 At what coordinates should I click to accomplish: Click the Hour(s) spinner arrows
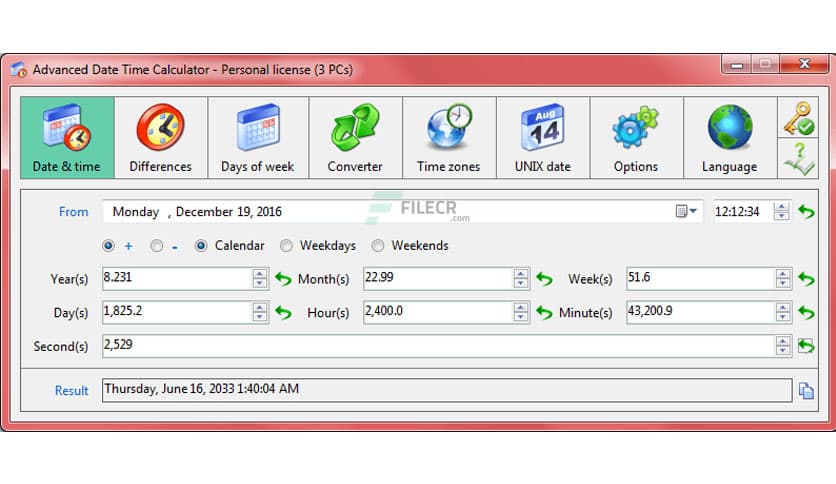[521, 312]
